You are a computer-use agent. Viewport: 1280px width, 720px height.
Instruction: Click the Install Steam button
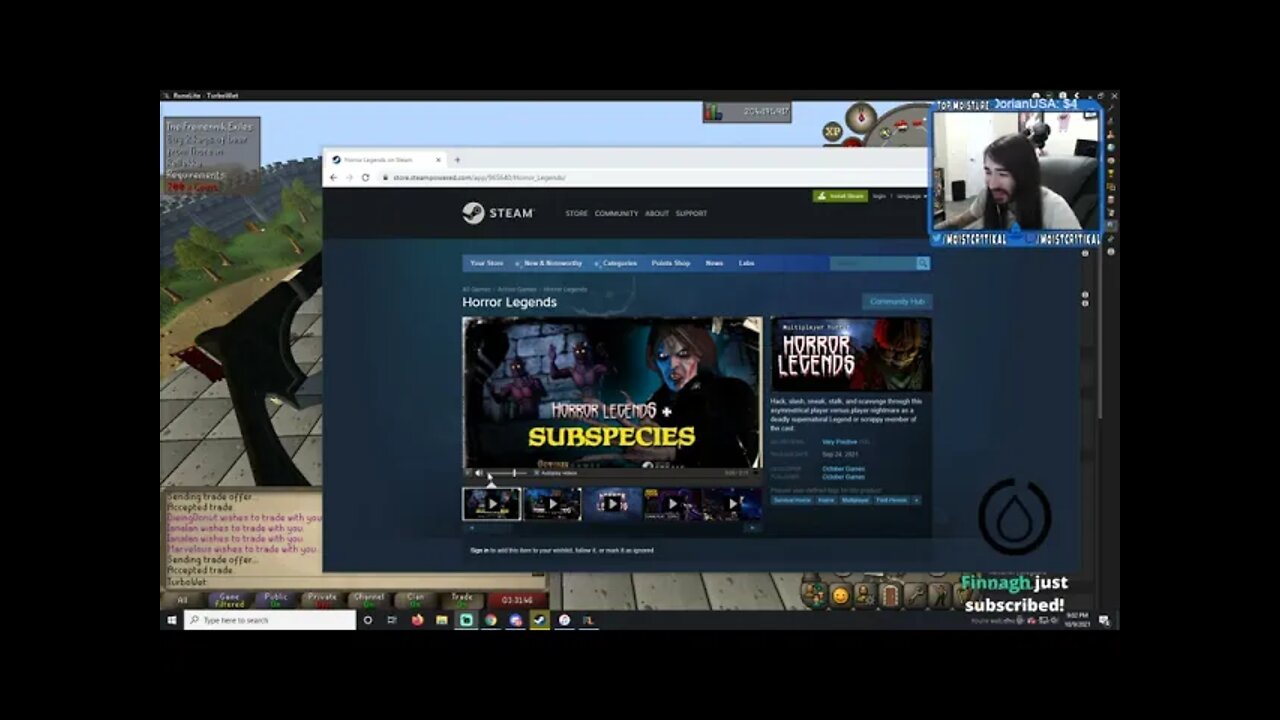pyautogui.click(x=840, y=196)
